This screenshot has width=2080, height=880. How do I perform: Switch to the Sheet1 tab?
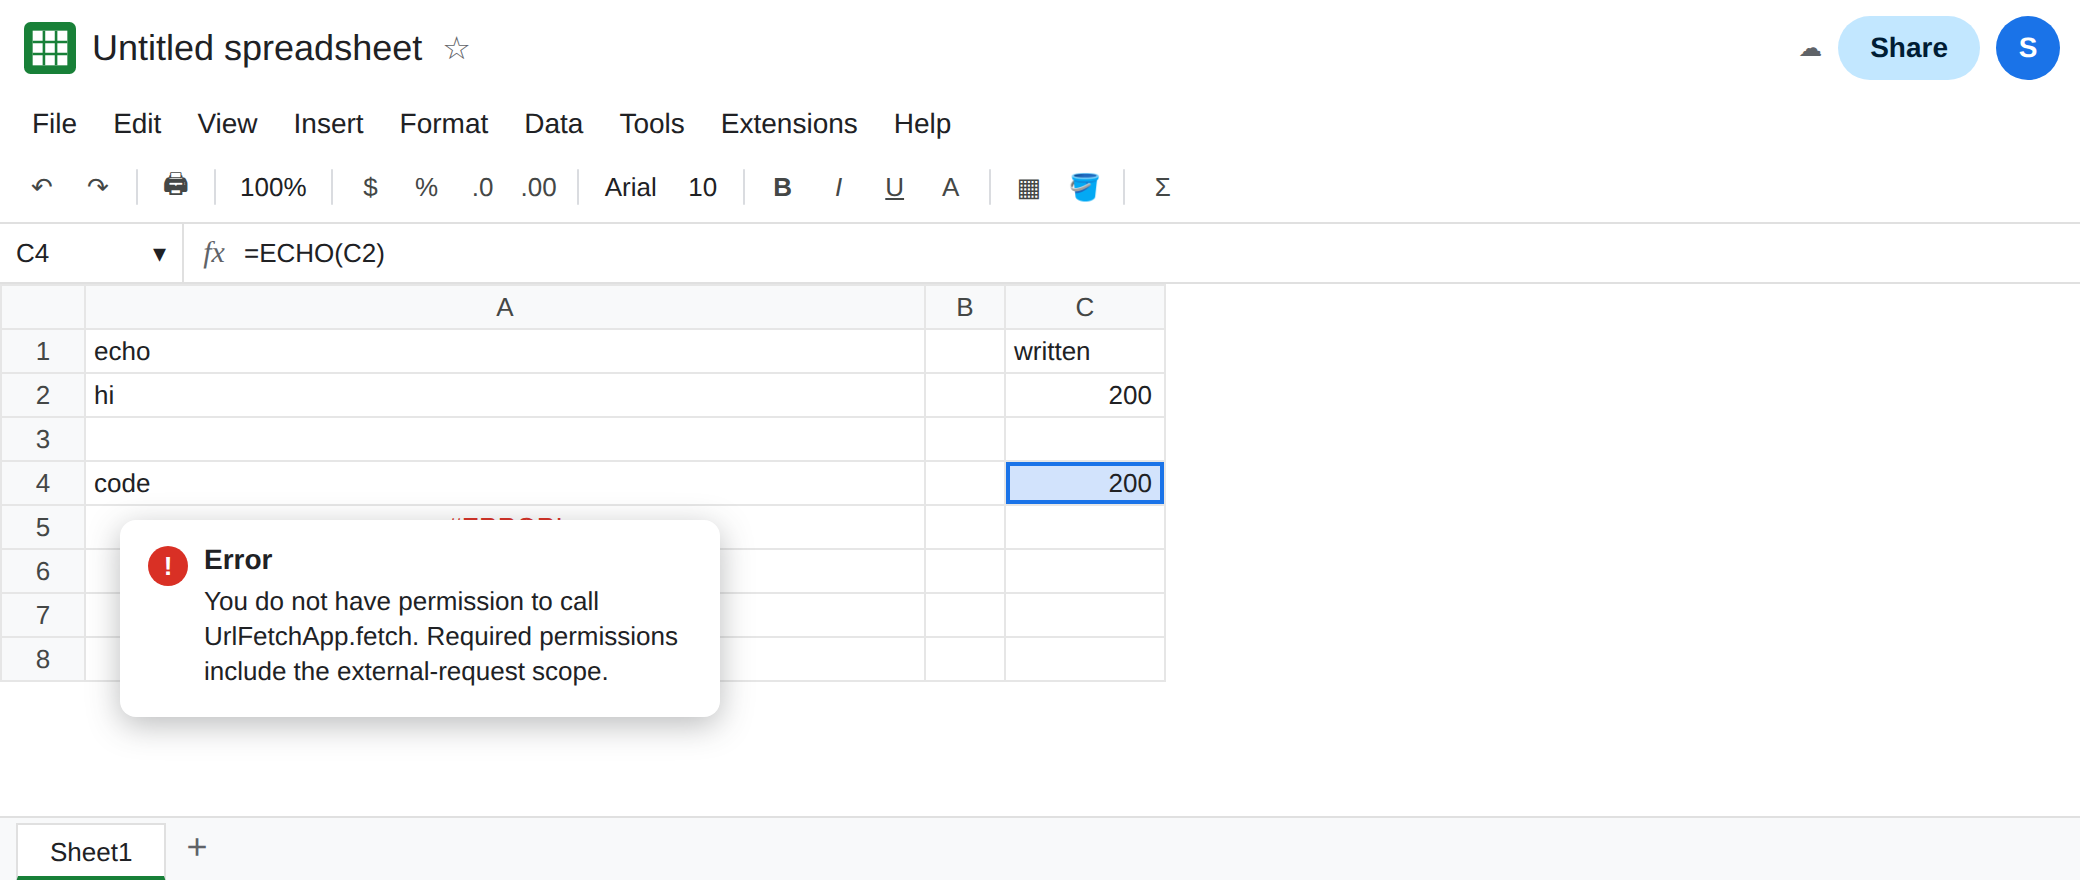(x=91, y=852)
